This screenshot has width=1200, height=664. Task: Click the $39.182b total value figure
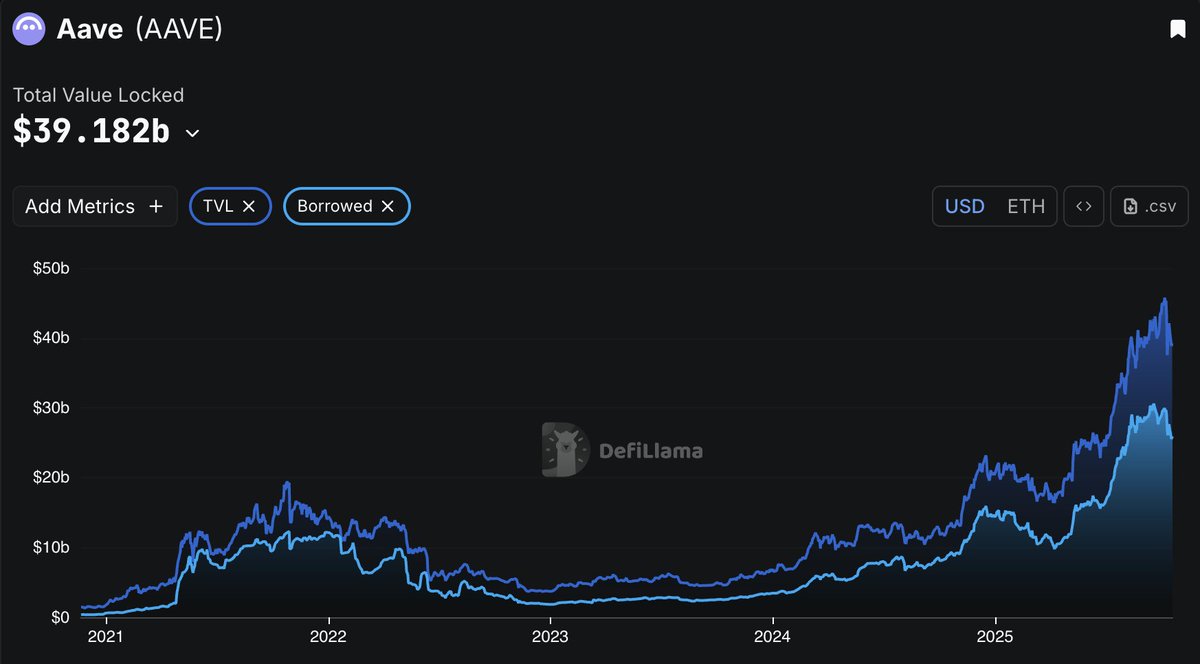pyautogui.click(x=91, y=132)
